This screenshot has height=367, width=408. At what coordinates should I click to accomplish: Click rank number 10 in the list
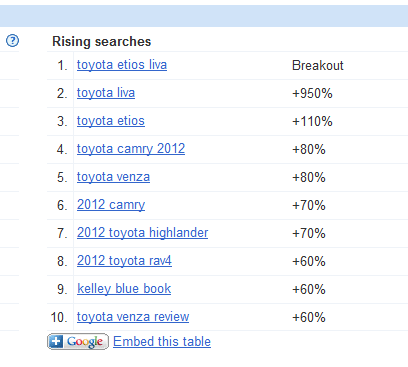(x=59, y=317)
